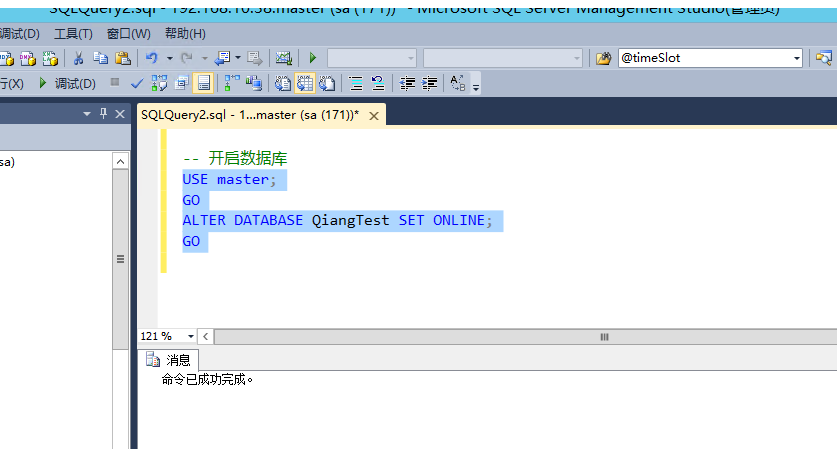Click the Paste clipboard icon
837x449 pixels.
(x=123, y=58)
